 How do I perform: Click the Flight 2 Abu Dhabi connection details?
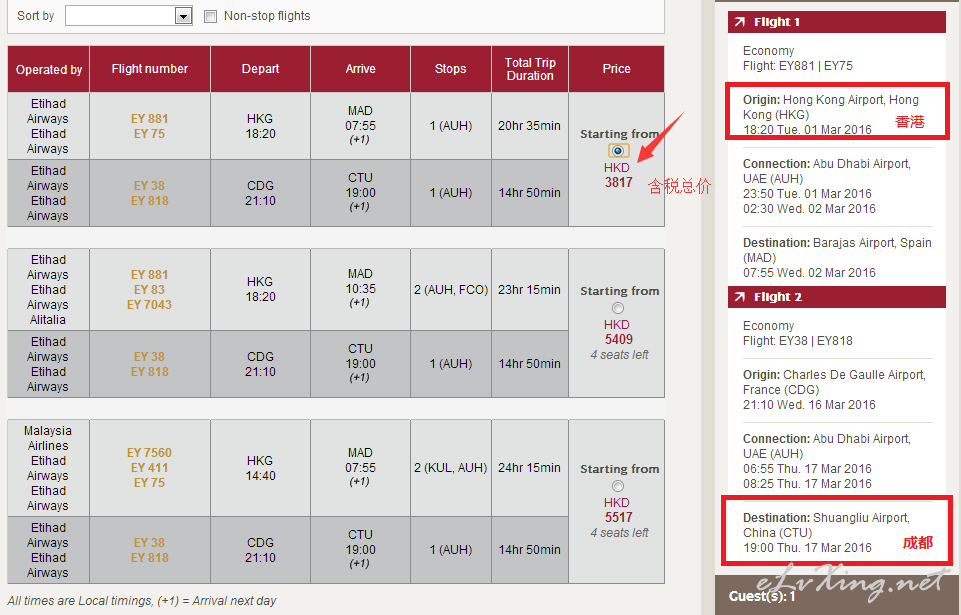click(827, 461)
